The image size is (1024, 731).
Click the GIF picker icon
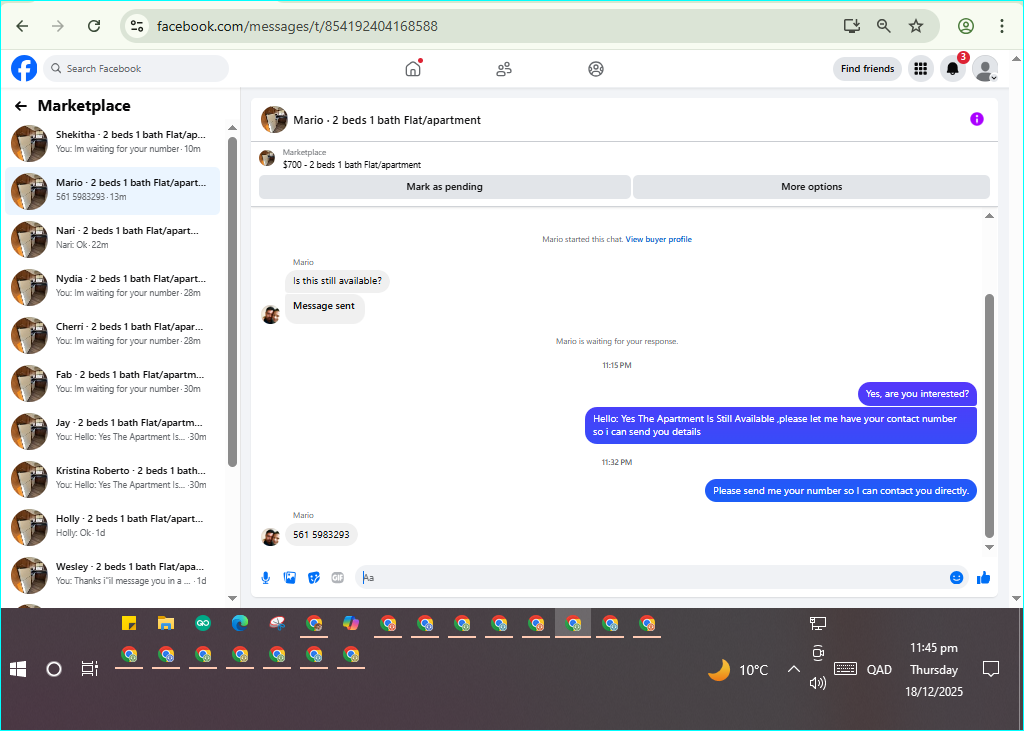[338, 577]
